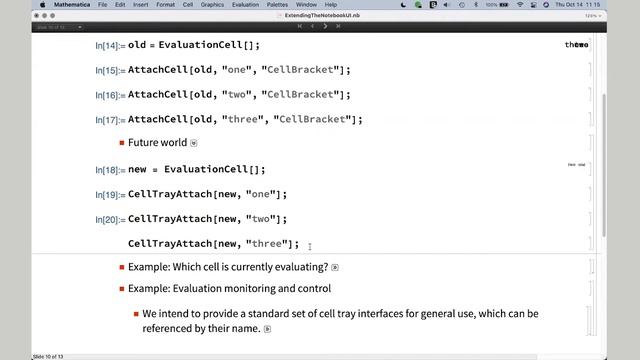Open the File menu
The width and height of the screenshot is (640, 360).
pos(102,5)
